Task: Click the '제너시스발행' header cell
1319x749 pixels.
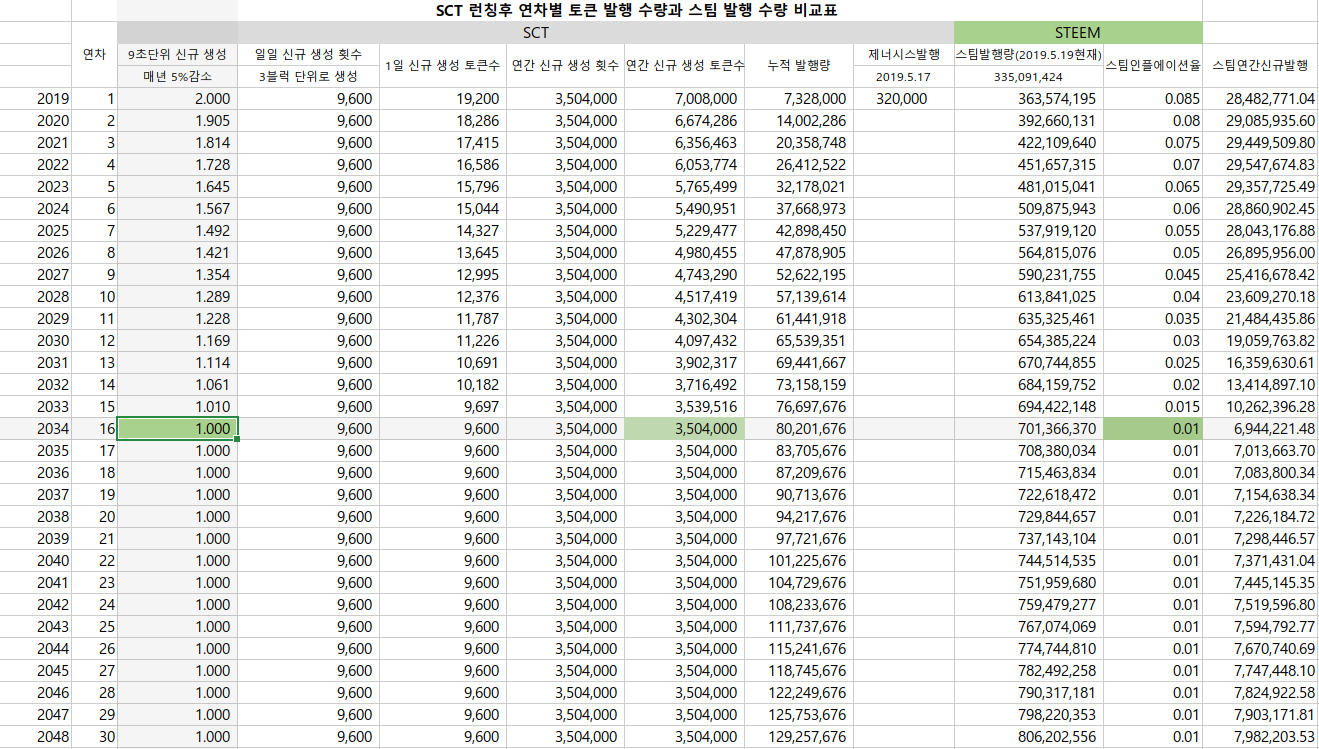Action: click(x=903, y=55)
